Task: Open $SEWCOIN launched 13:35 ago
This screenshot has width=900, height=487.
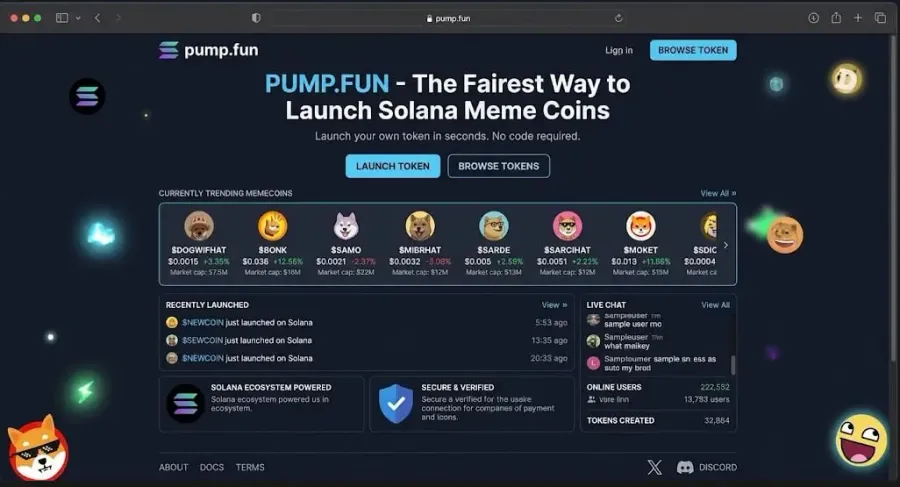Action: (x=366, y=341)
